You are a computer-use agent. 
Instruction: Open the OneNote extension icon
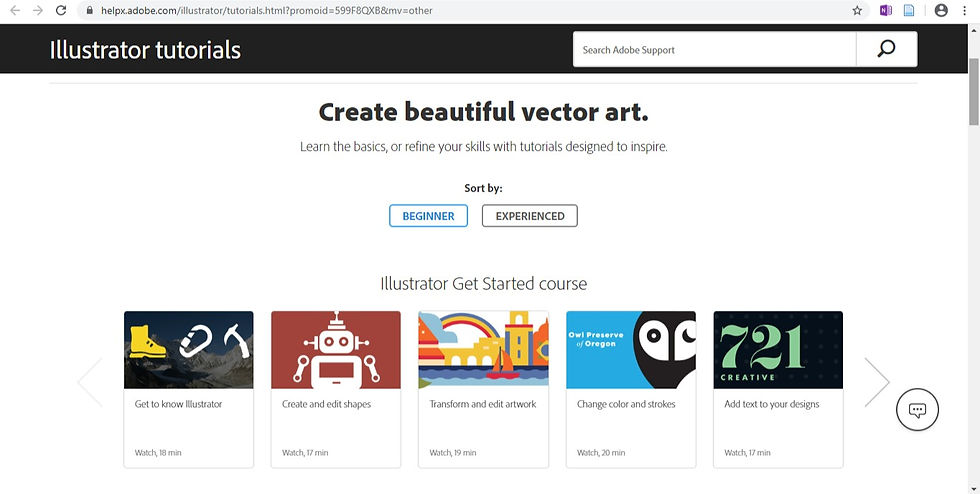click(886, 11)
